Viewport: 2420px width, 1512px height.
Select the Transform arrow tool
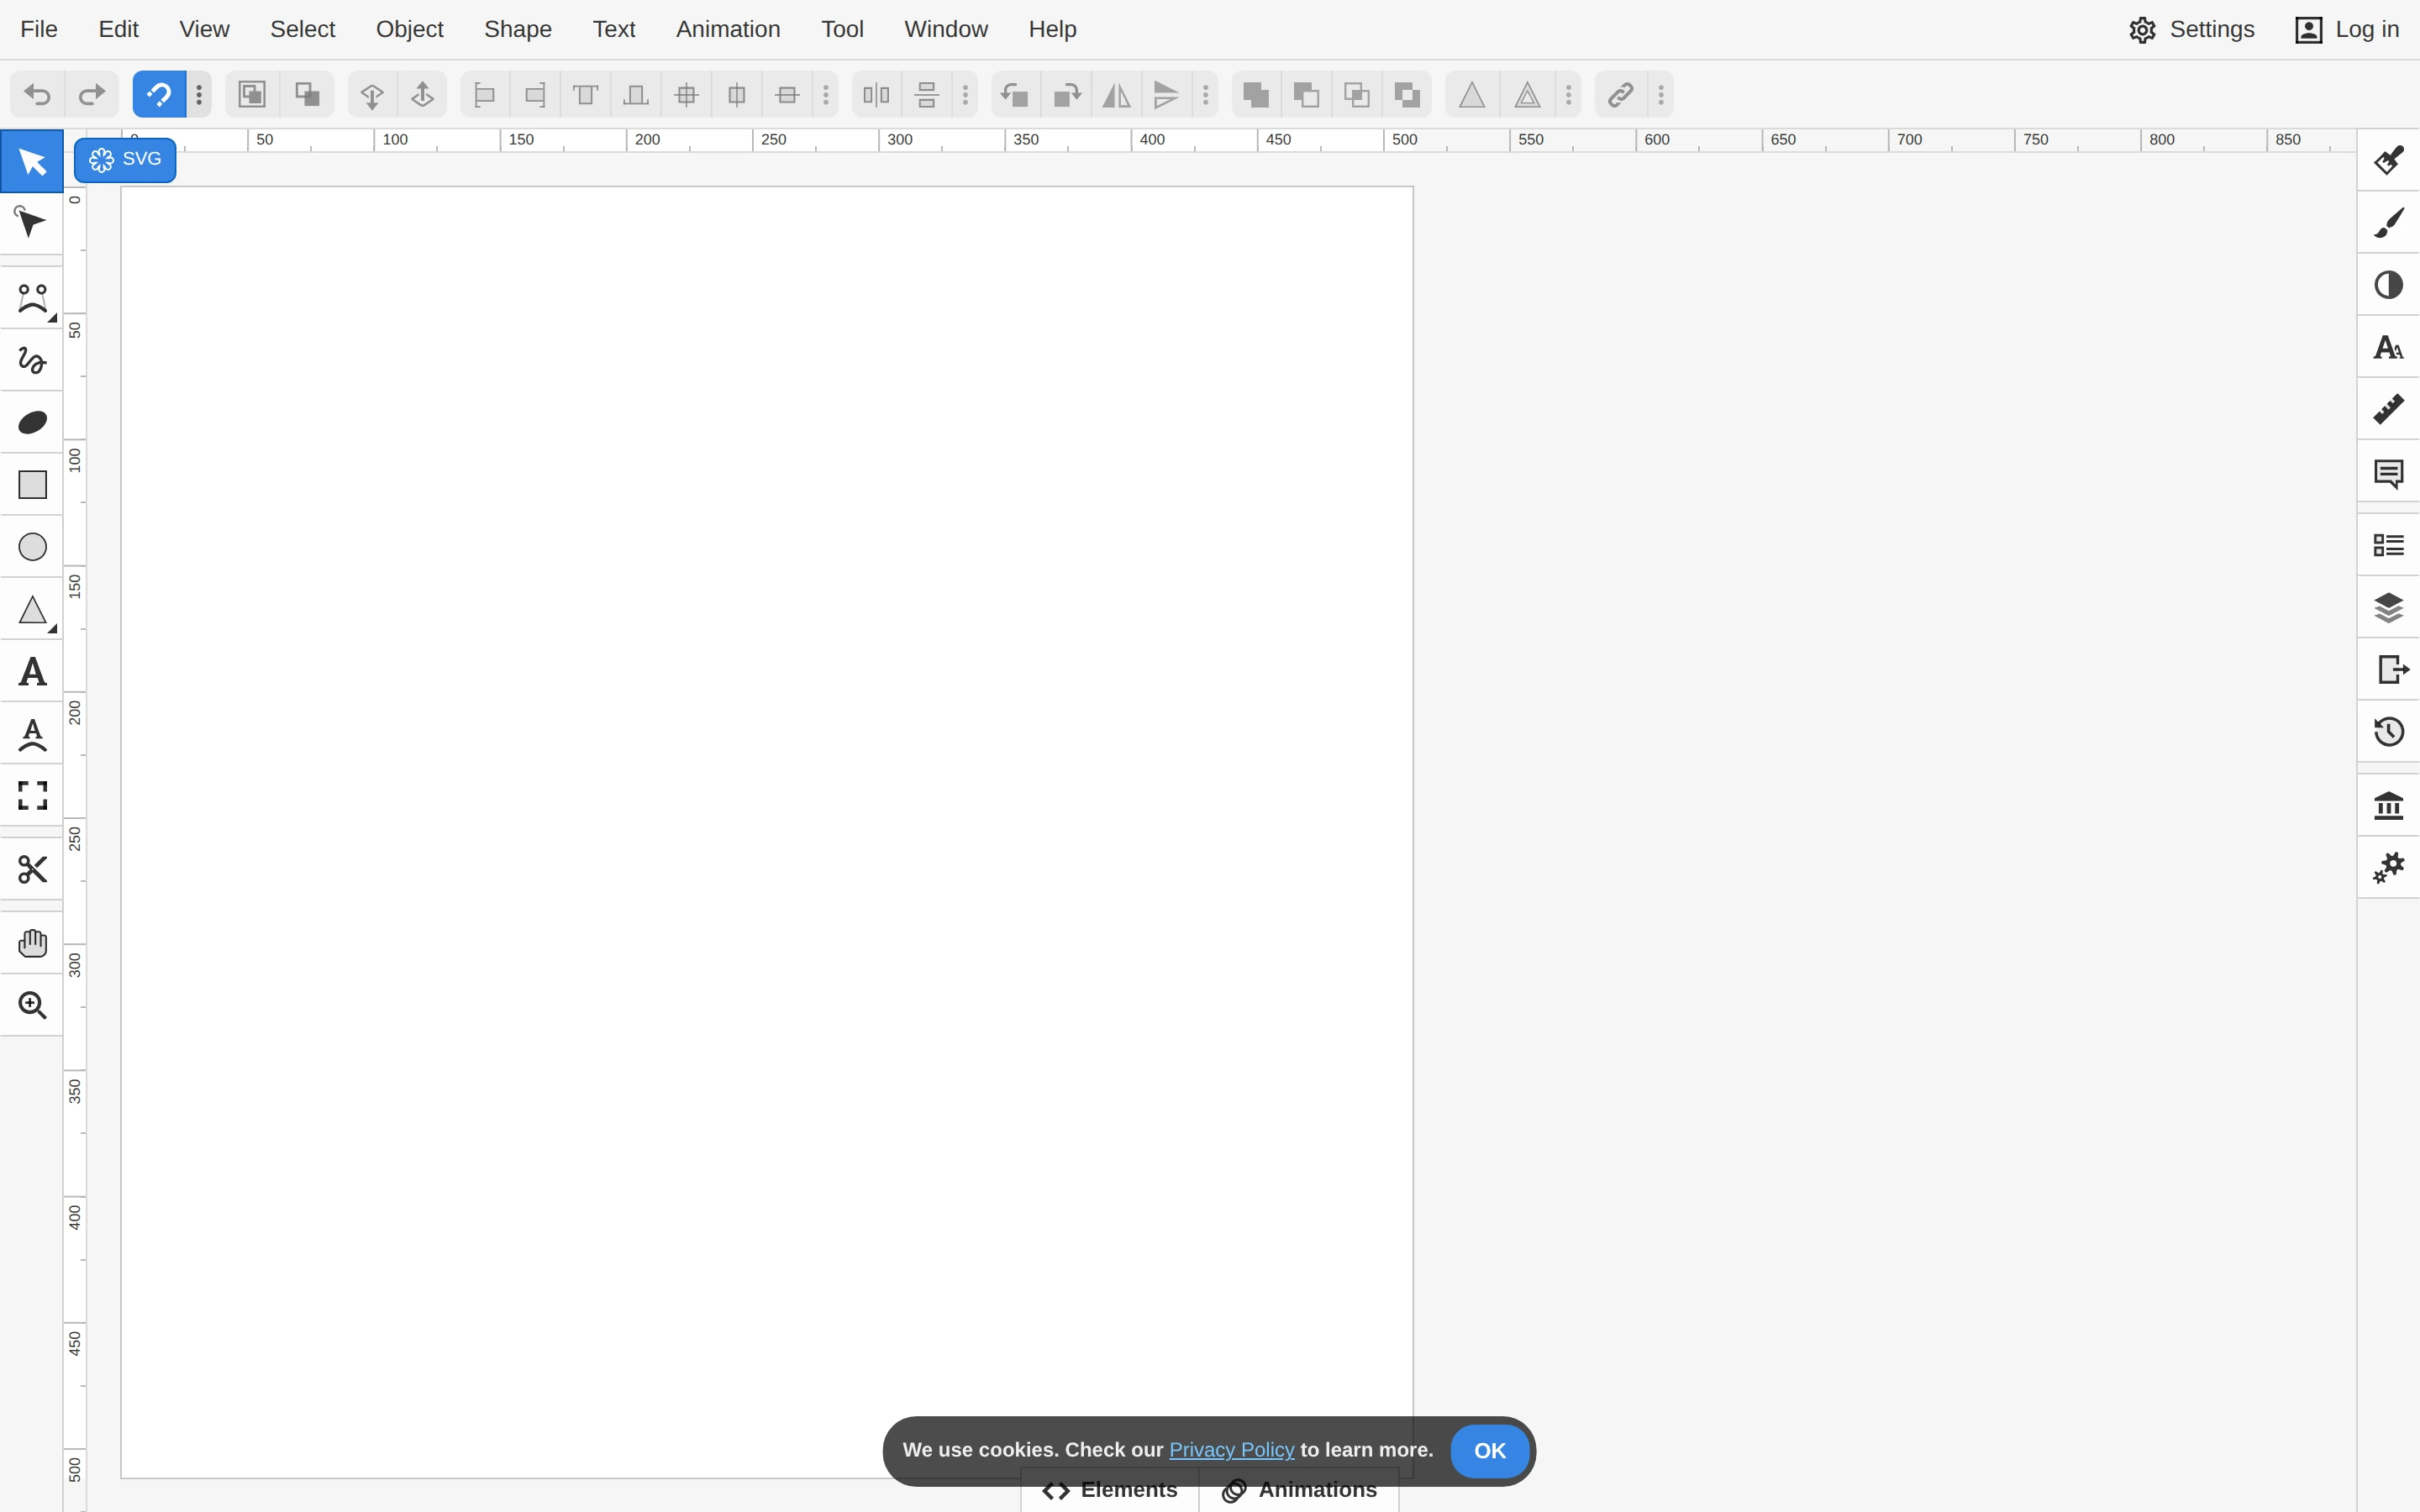32,161
